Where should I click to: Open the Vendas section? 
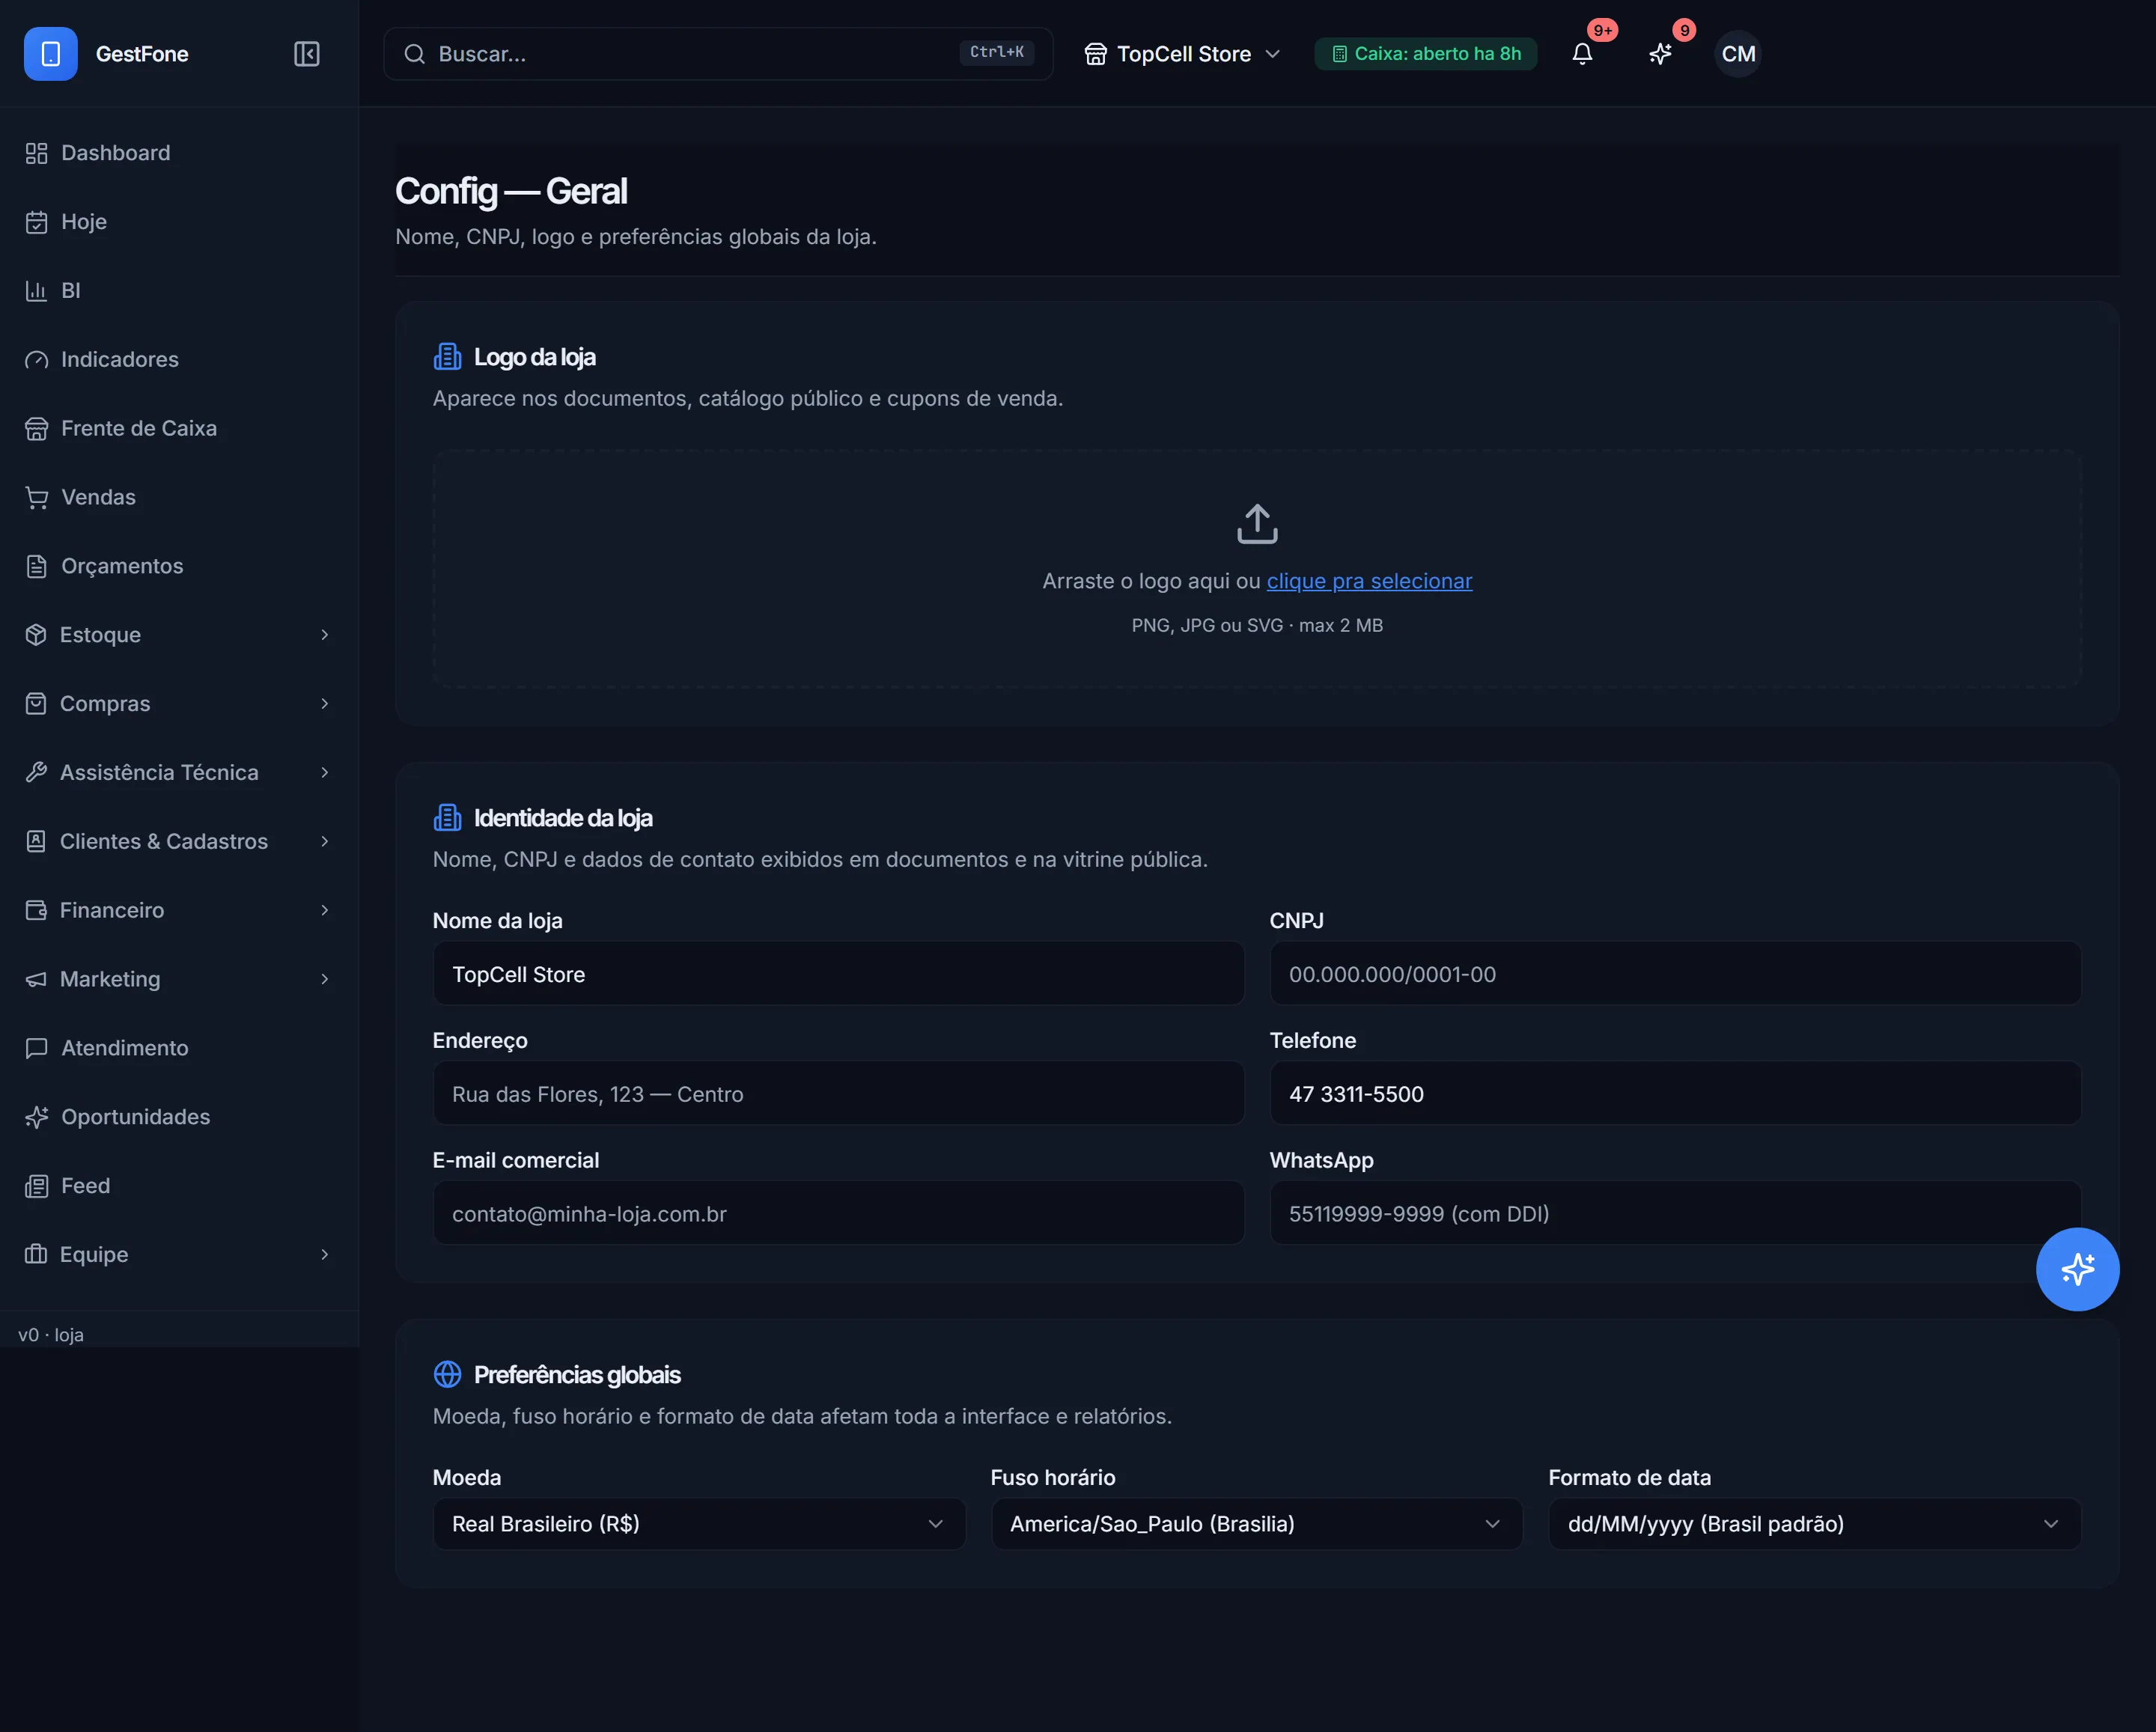[179, 497]
